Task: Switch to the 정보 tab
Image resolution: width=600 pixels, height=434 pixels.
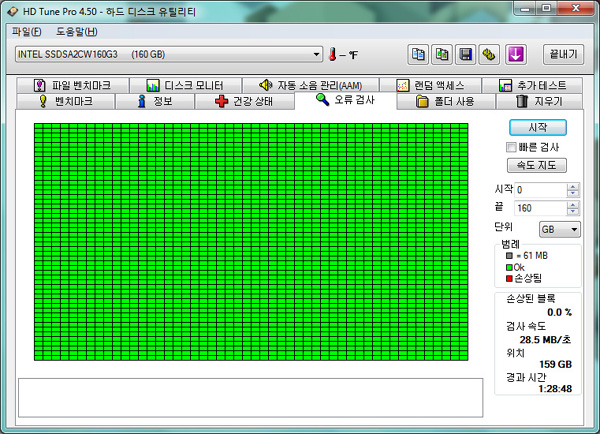Action: (x=155, y=101)
